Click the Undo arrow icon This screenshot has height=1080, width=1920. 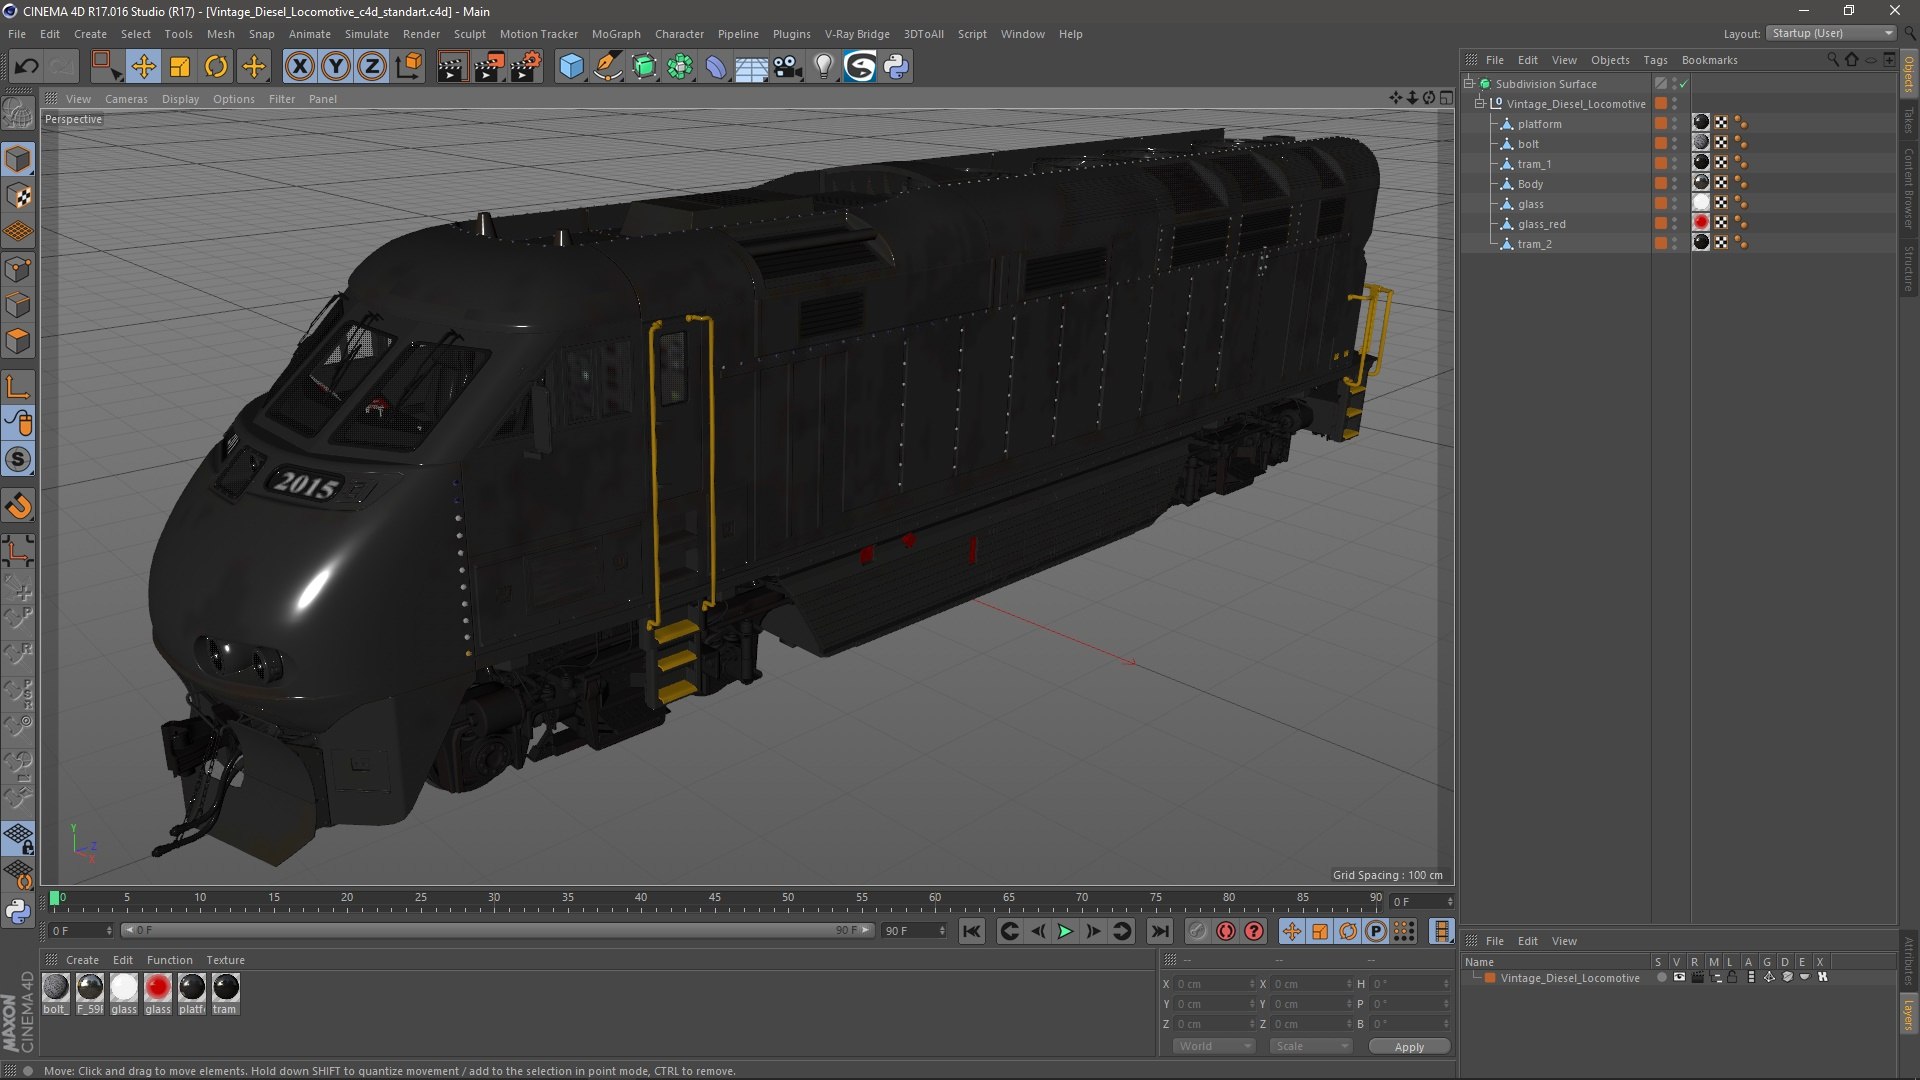26,67
